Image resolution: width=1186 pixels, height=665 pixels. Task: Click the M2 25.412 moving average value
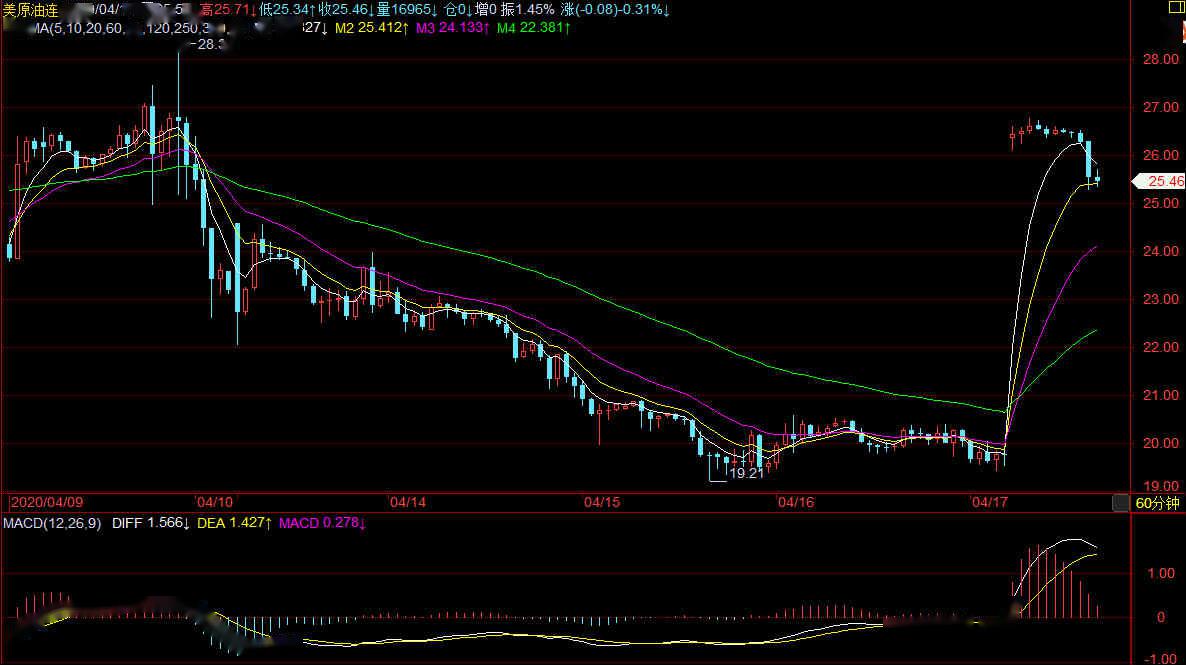click(371, 28)
